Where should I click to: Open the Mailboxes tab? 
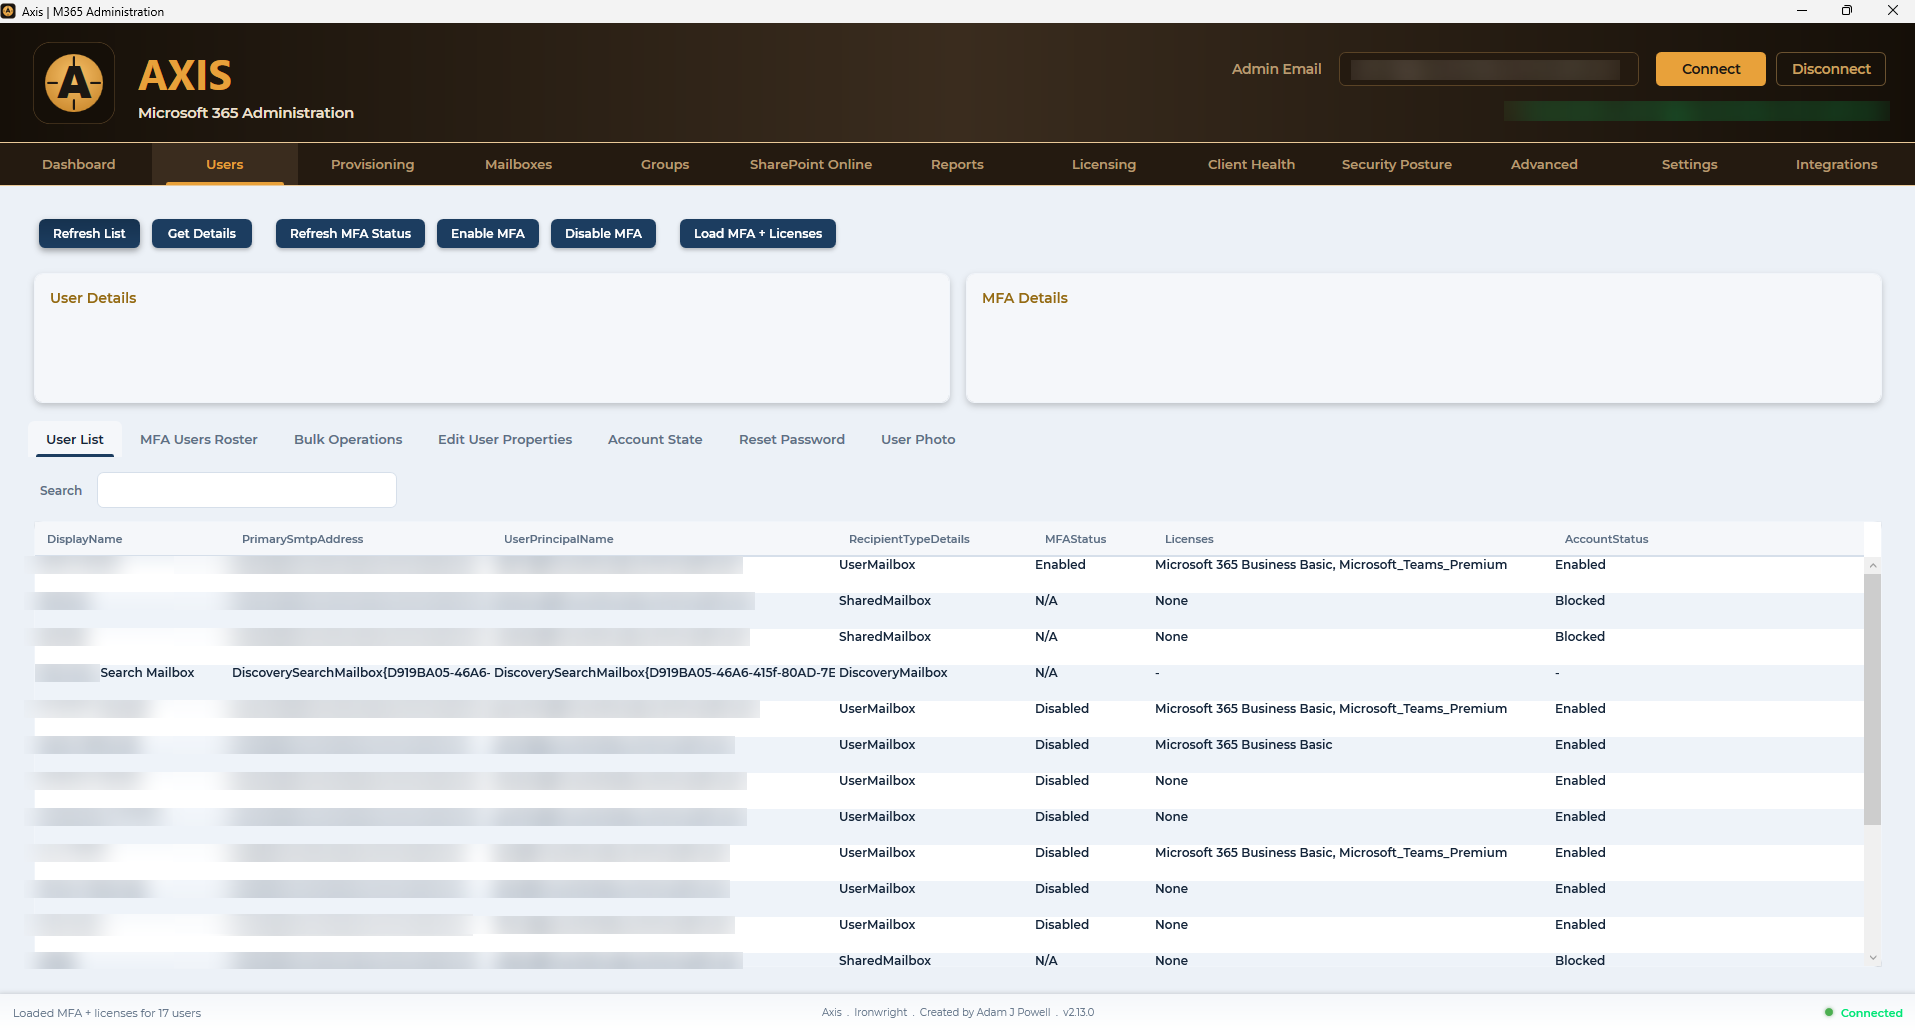[x=518, y=164]
